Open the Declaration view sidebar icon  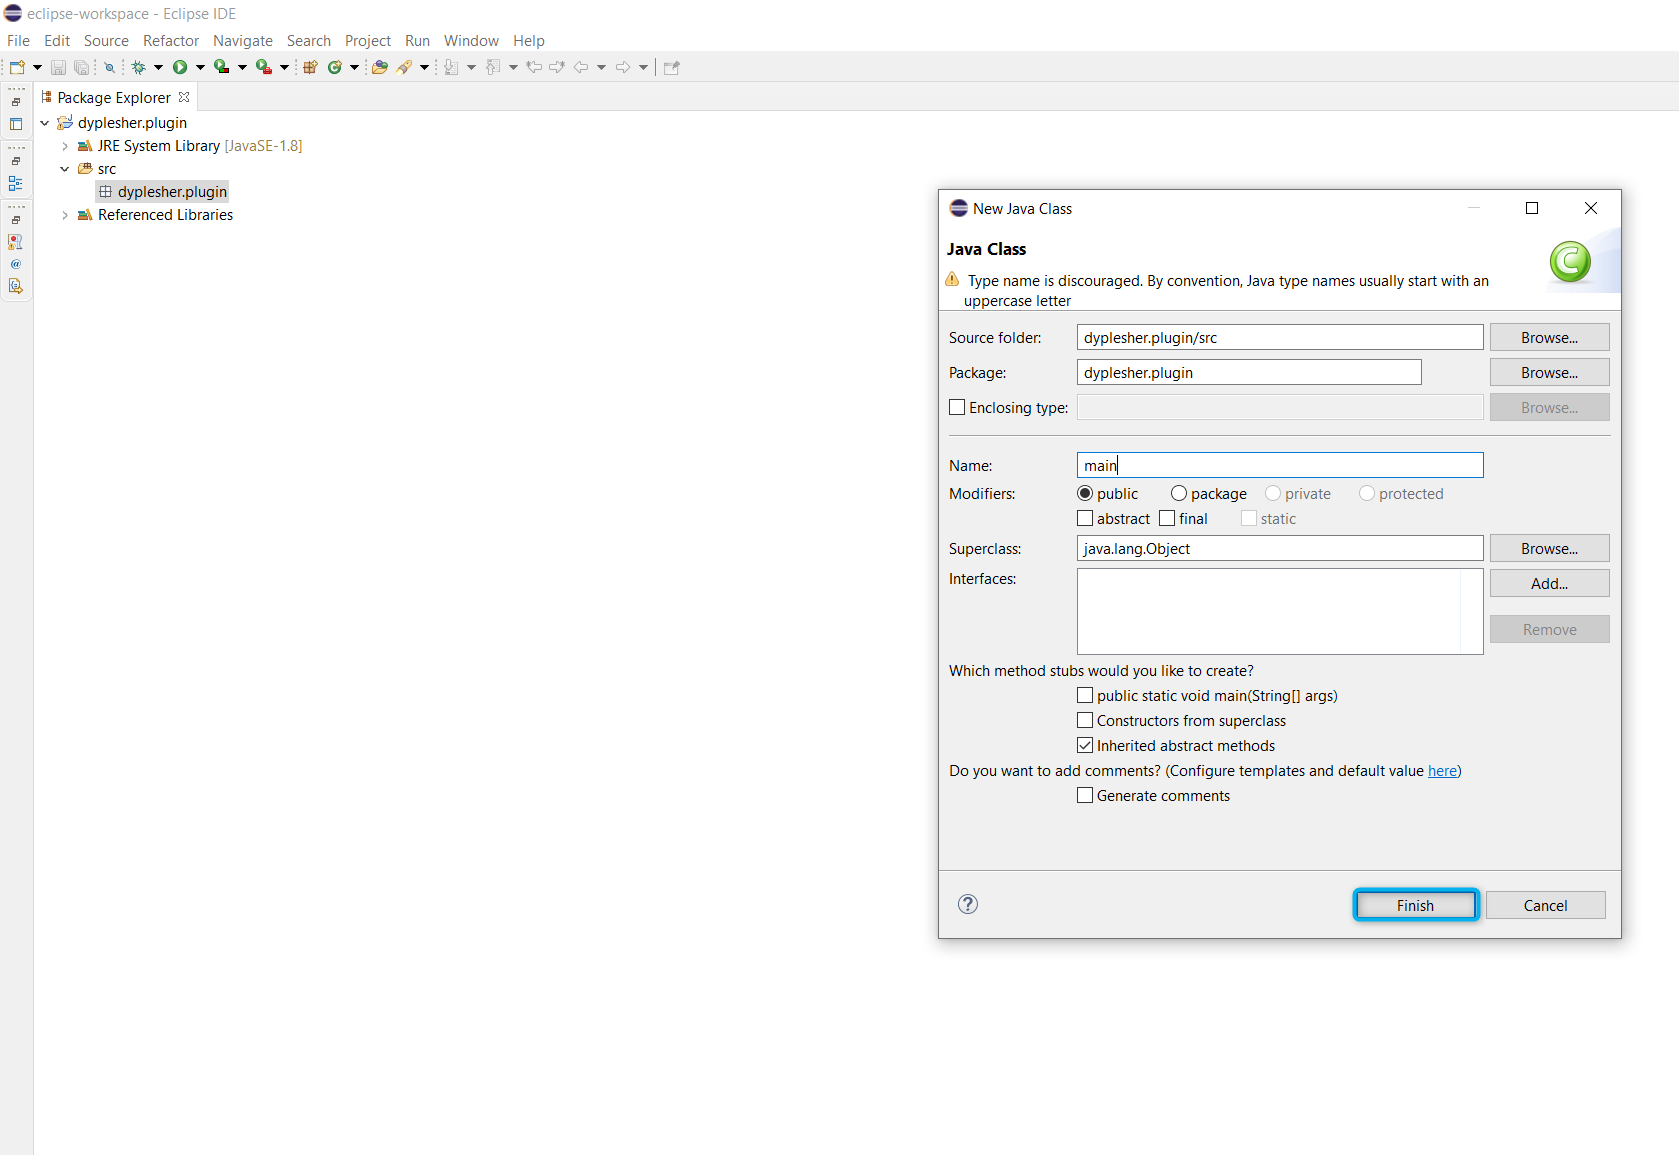coord(15,286)
